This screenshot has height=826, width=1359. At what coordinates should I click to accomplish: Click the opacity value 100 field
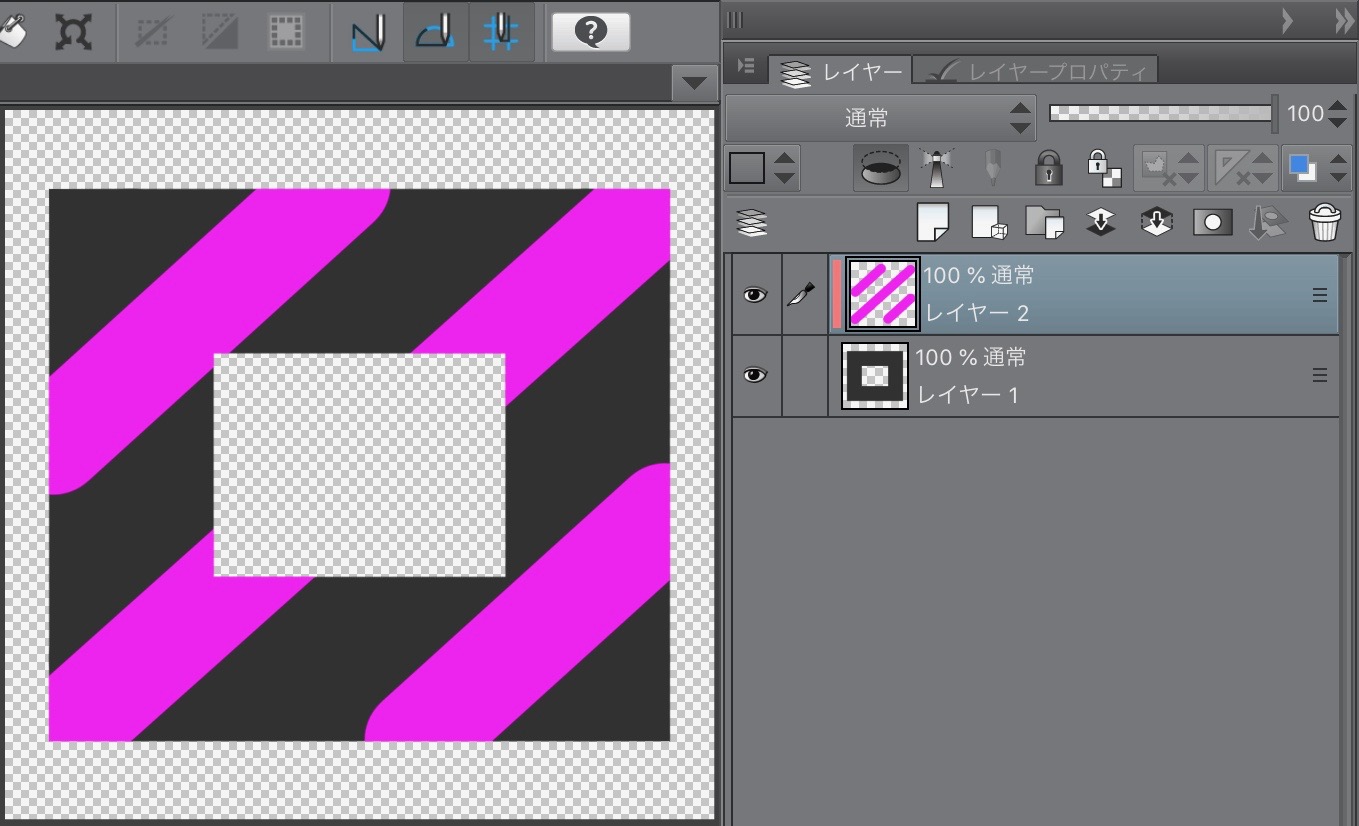click(1305, 114)
